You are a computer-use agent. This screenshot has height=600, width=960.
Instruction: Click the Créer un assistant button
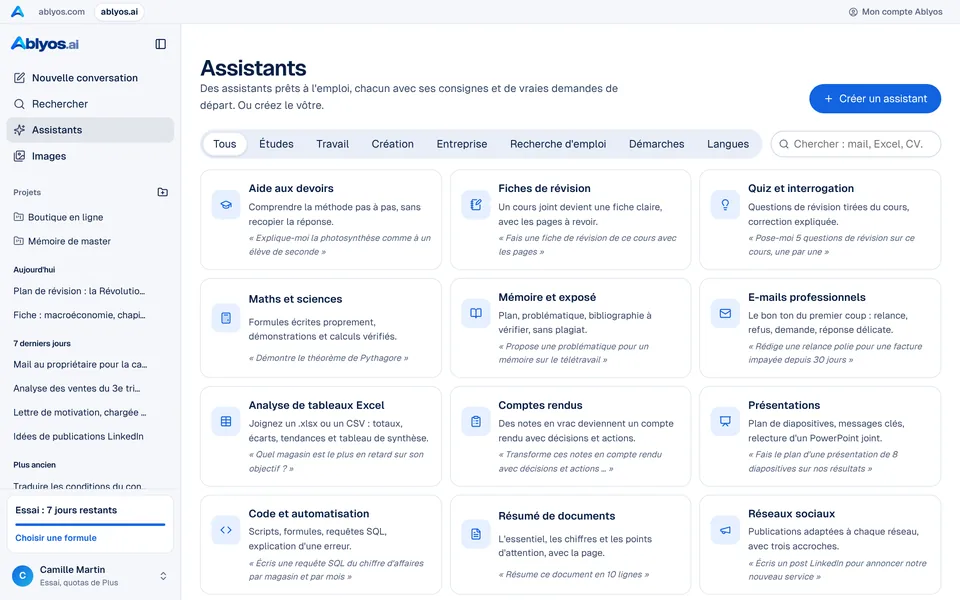point(875,99)
